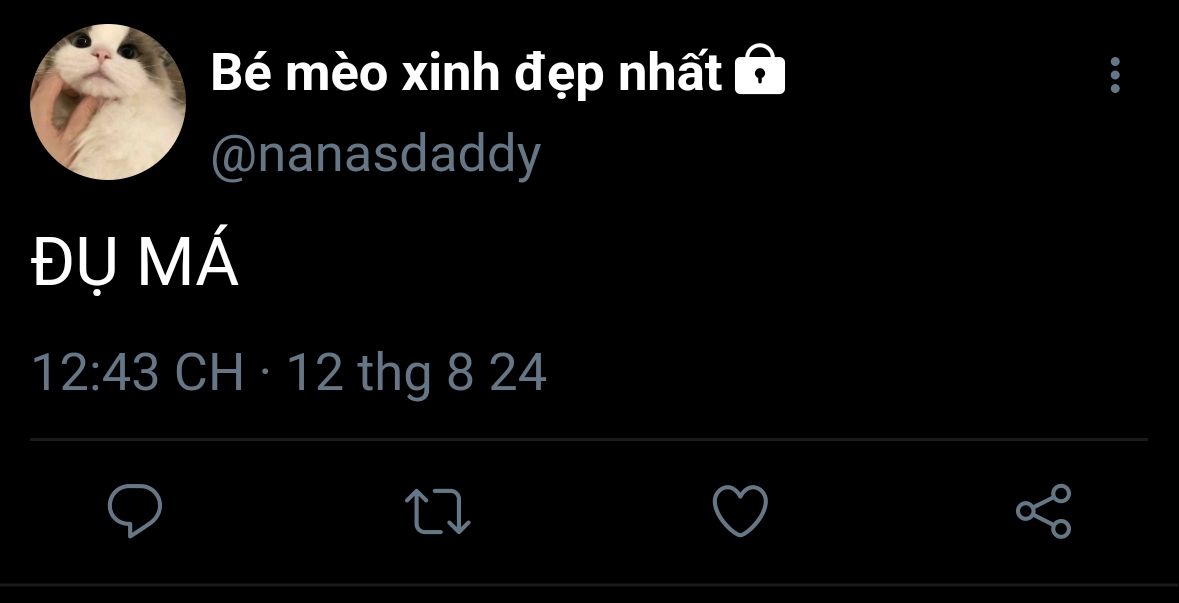The image size is (1179, 603).
Task: Expand more options for this tweet
Action: [1115, 75]
